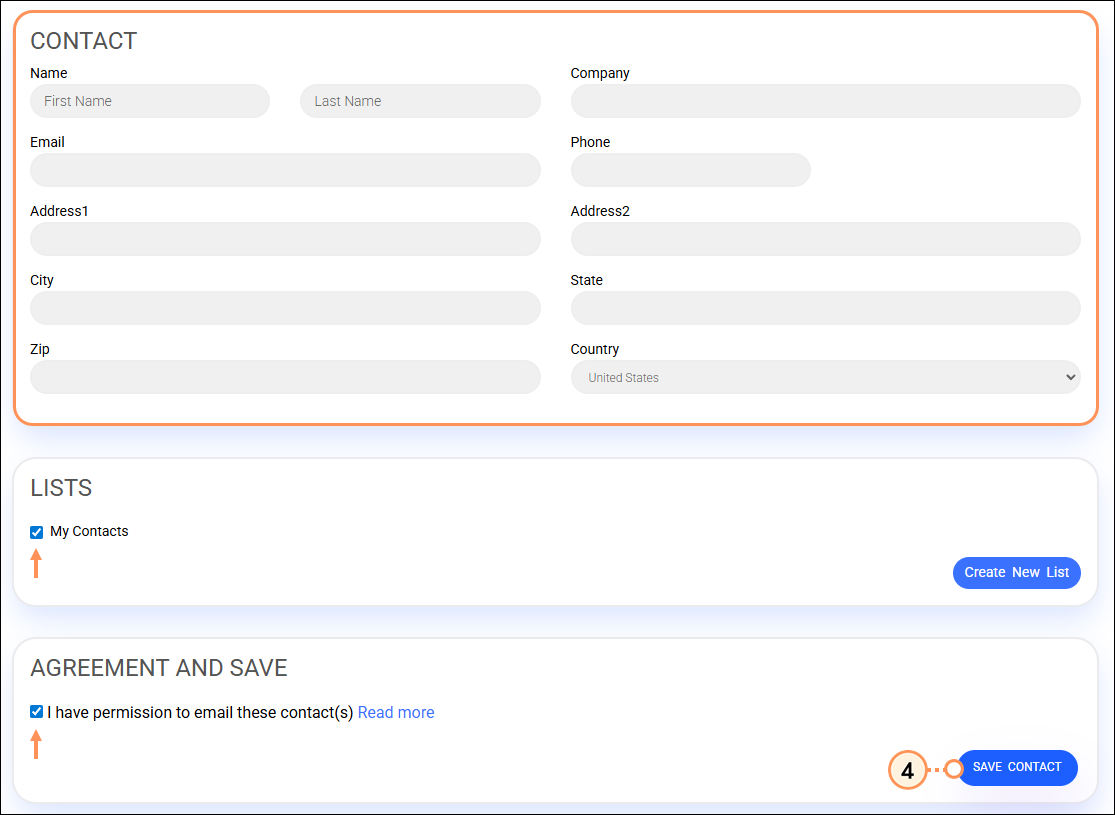Click the step 4 callout marker

(907, 770)
